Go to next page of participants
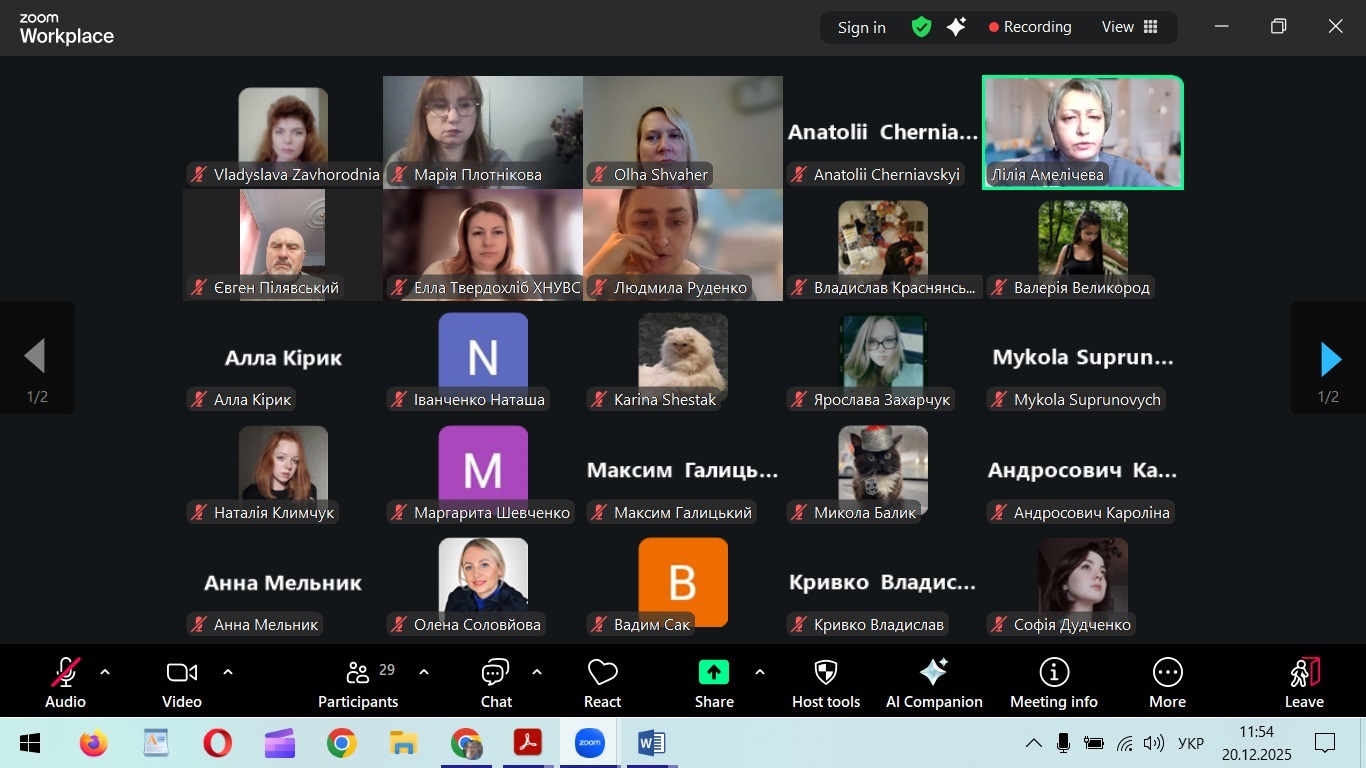The image size is (1366, 768). tap(1329, 359)
